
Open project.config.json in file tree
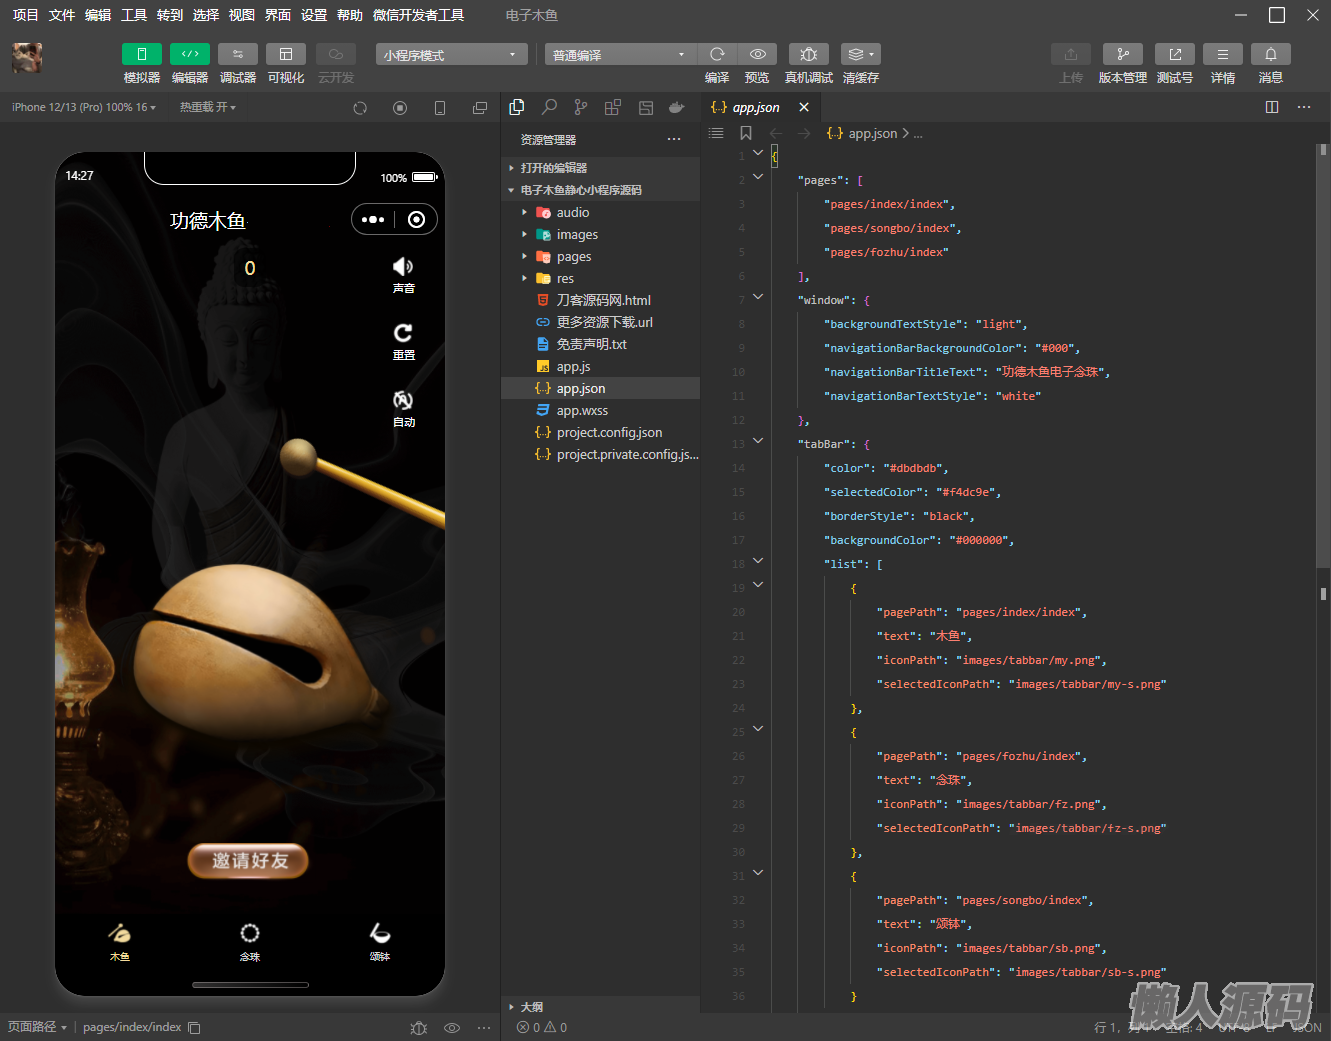point(609,433)
